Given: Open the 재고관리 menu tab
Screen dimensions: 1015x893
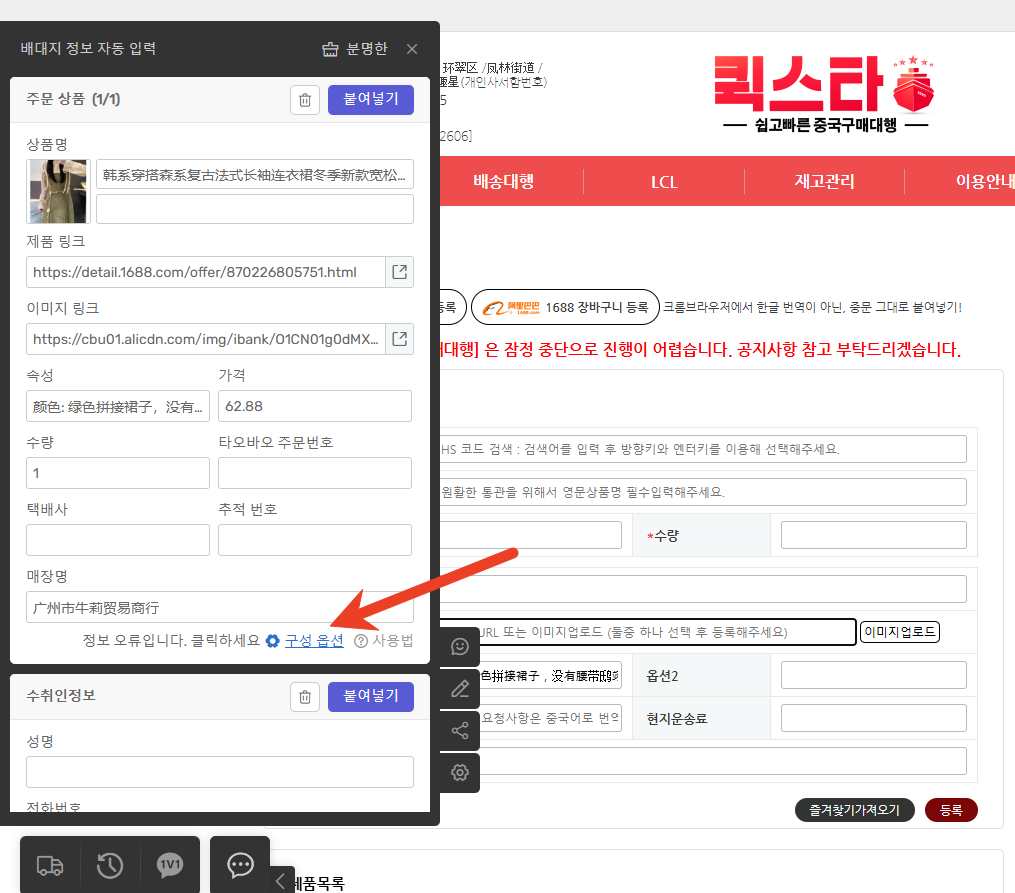Looking at the screenshot, I should tap(824, 182).
